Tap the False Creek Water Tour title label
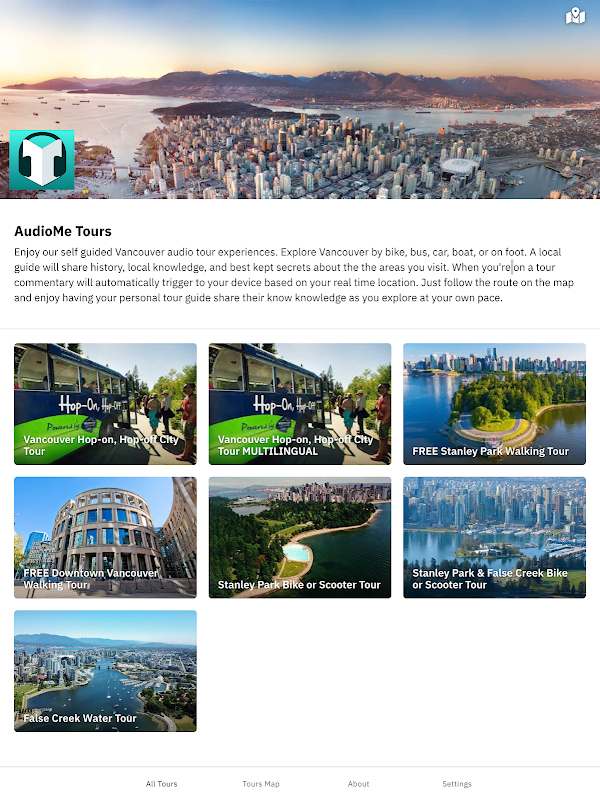 tap(80, 718)
